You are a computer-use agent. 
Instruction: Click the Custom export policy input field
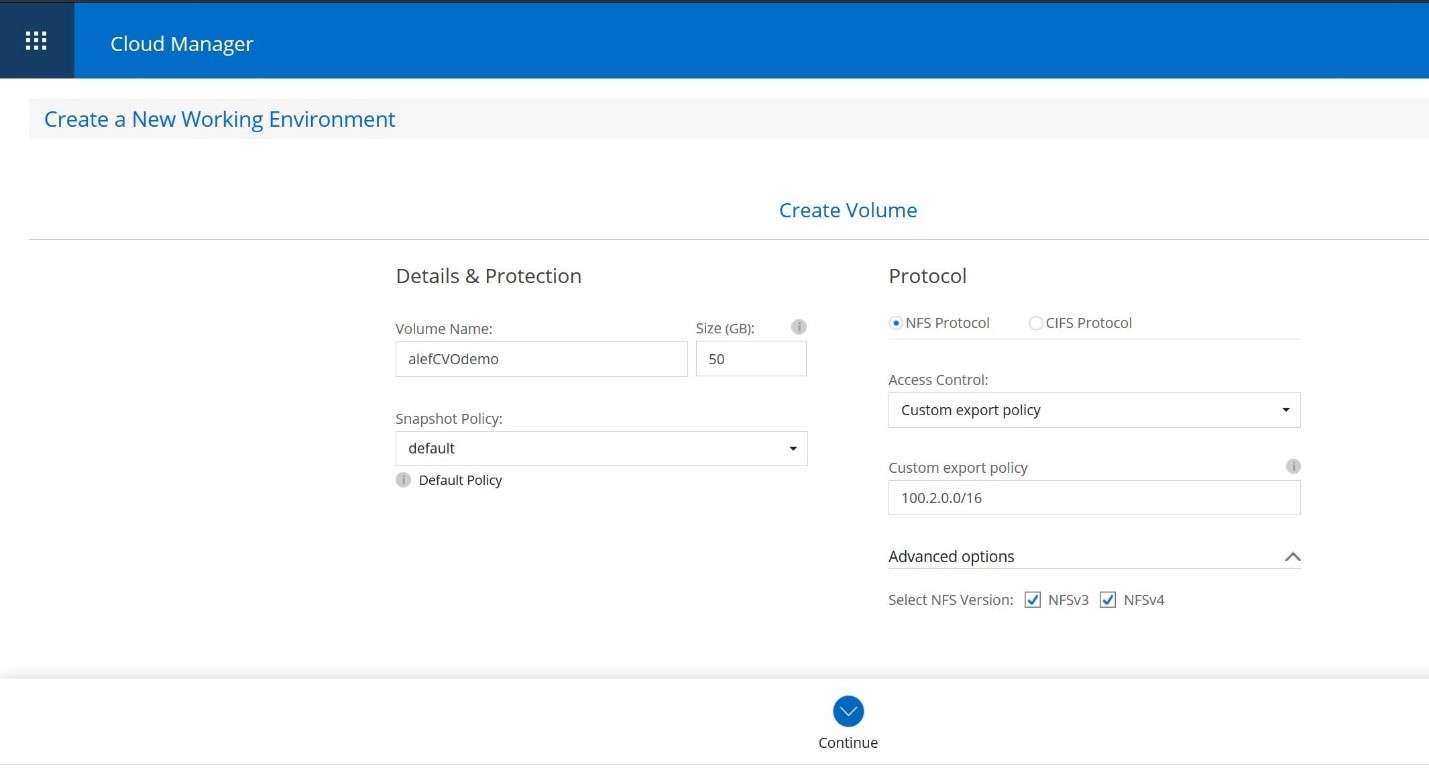click(x=1094, y=498)
